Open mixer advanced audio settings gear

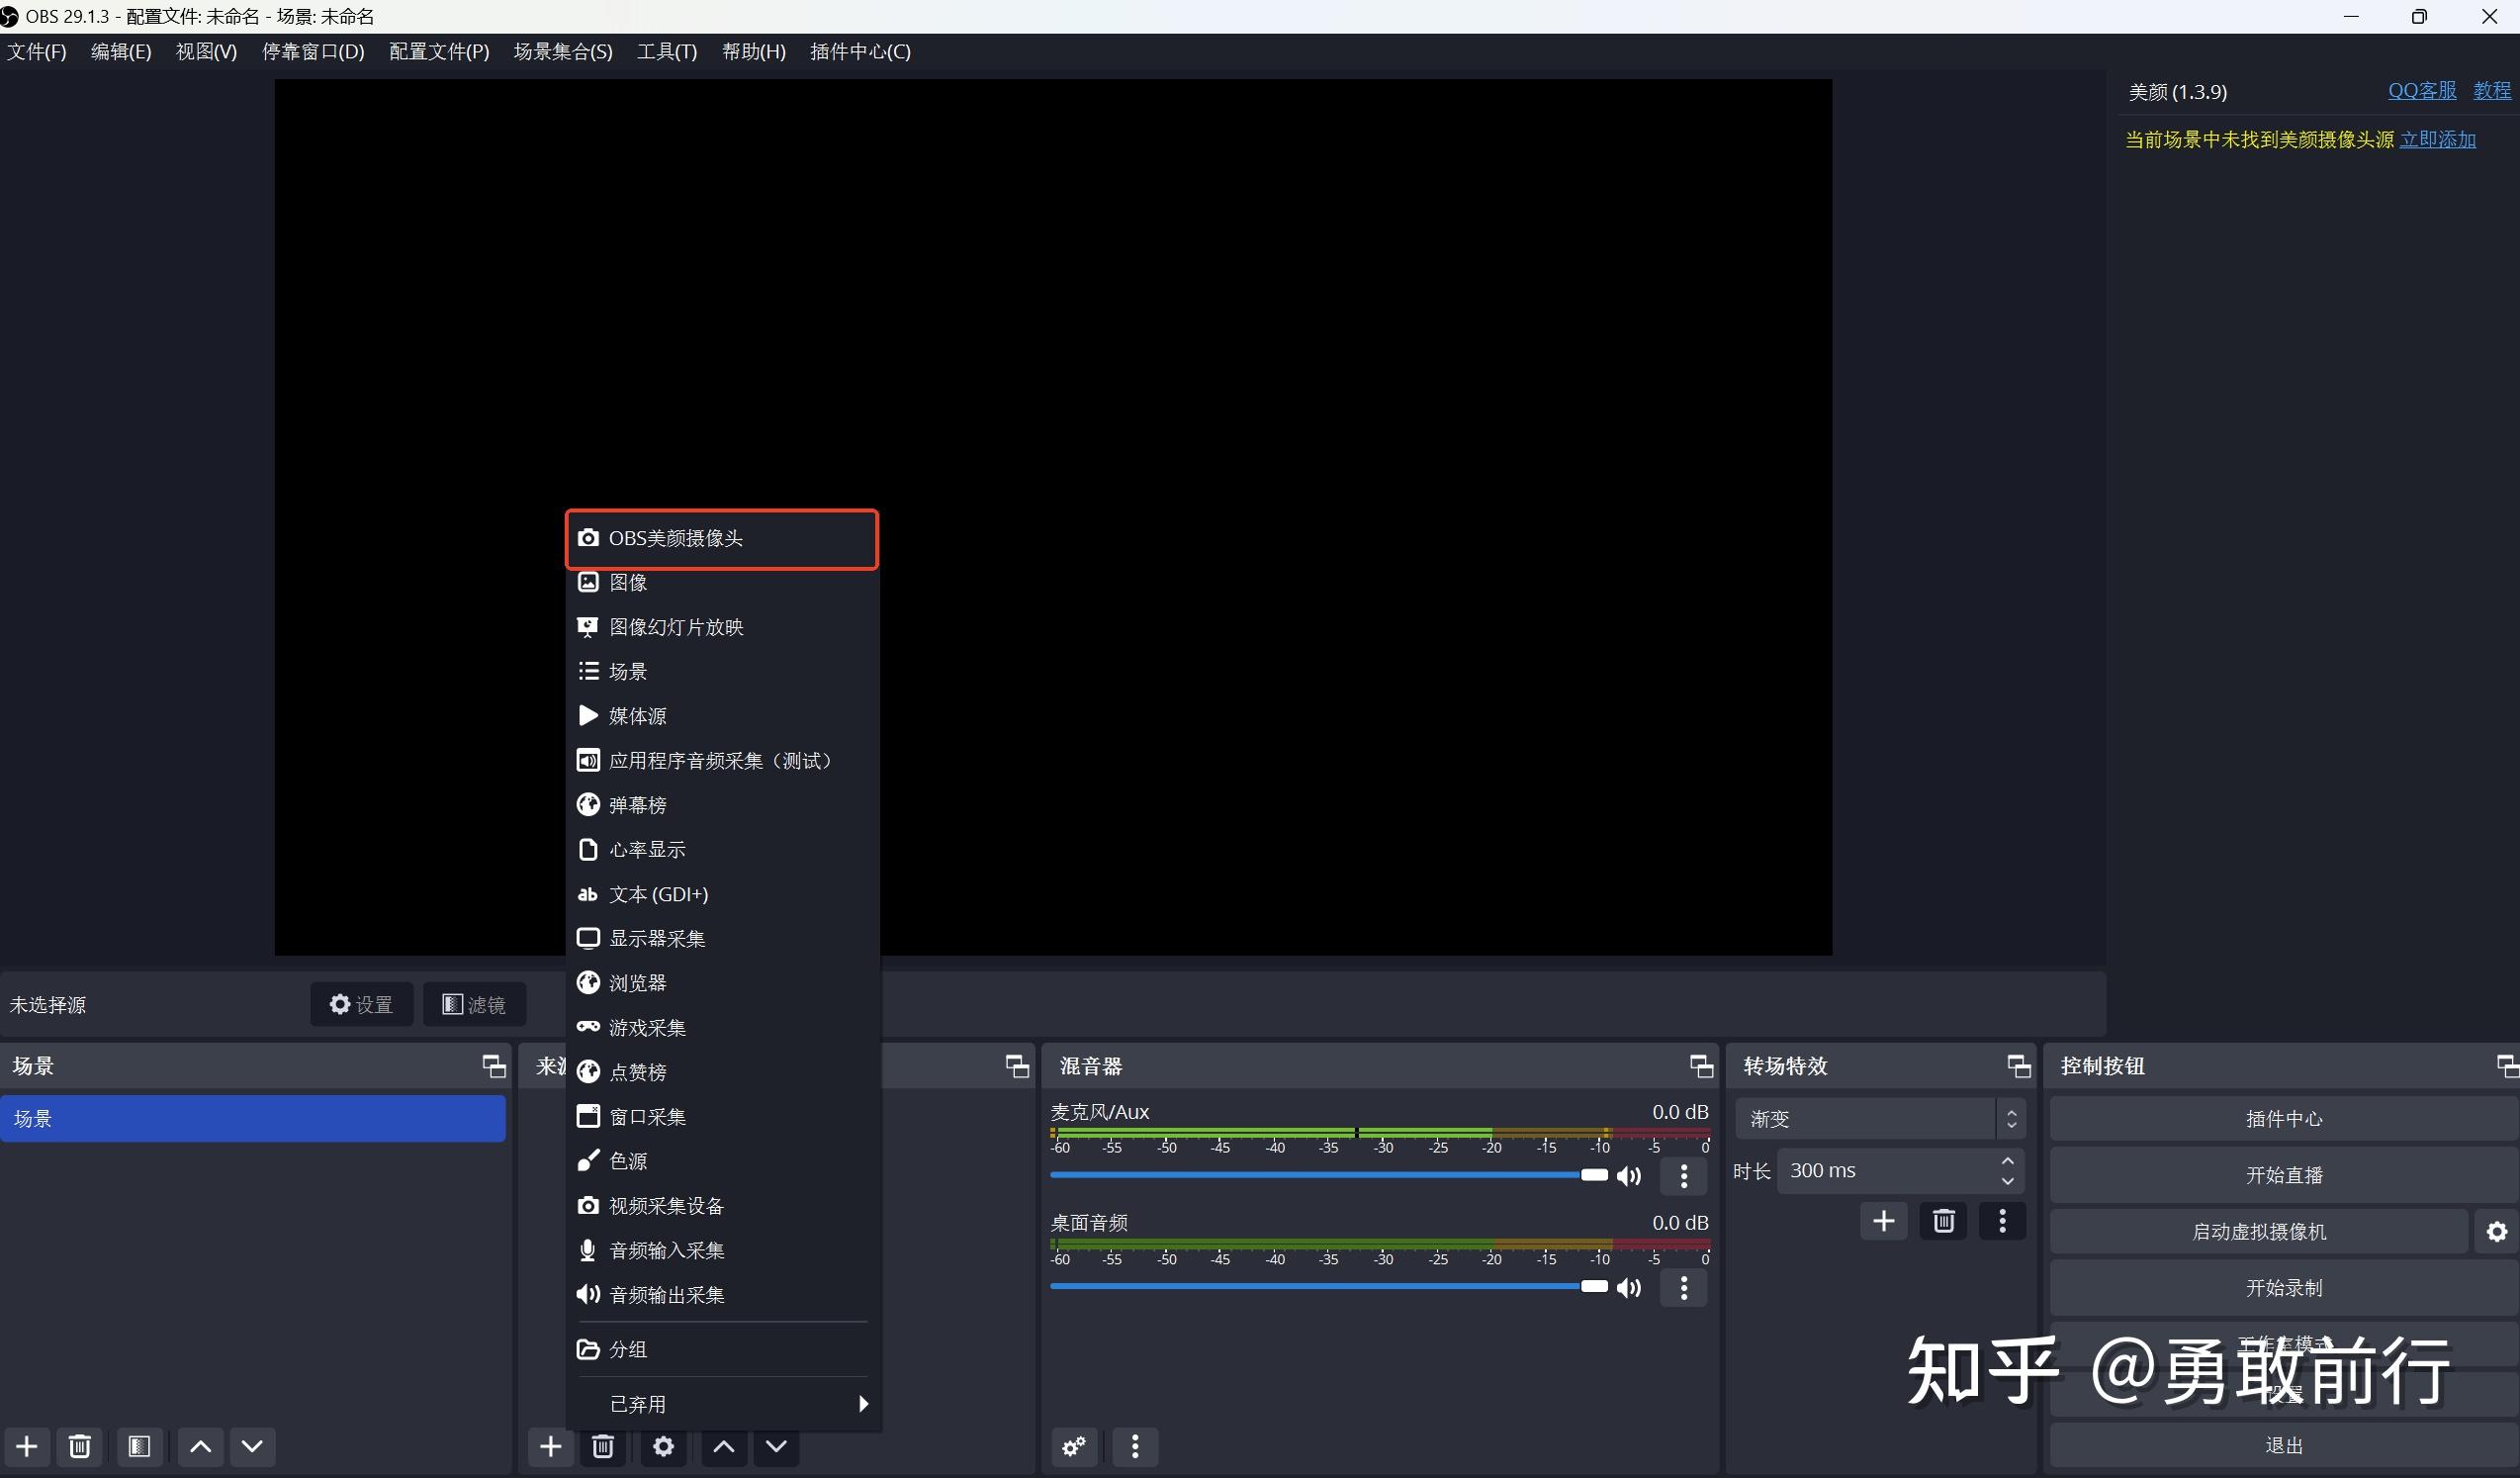coord(1074,1447)
